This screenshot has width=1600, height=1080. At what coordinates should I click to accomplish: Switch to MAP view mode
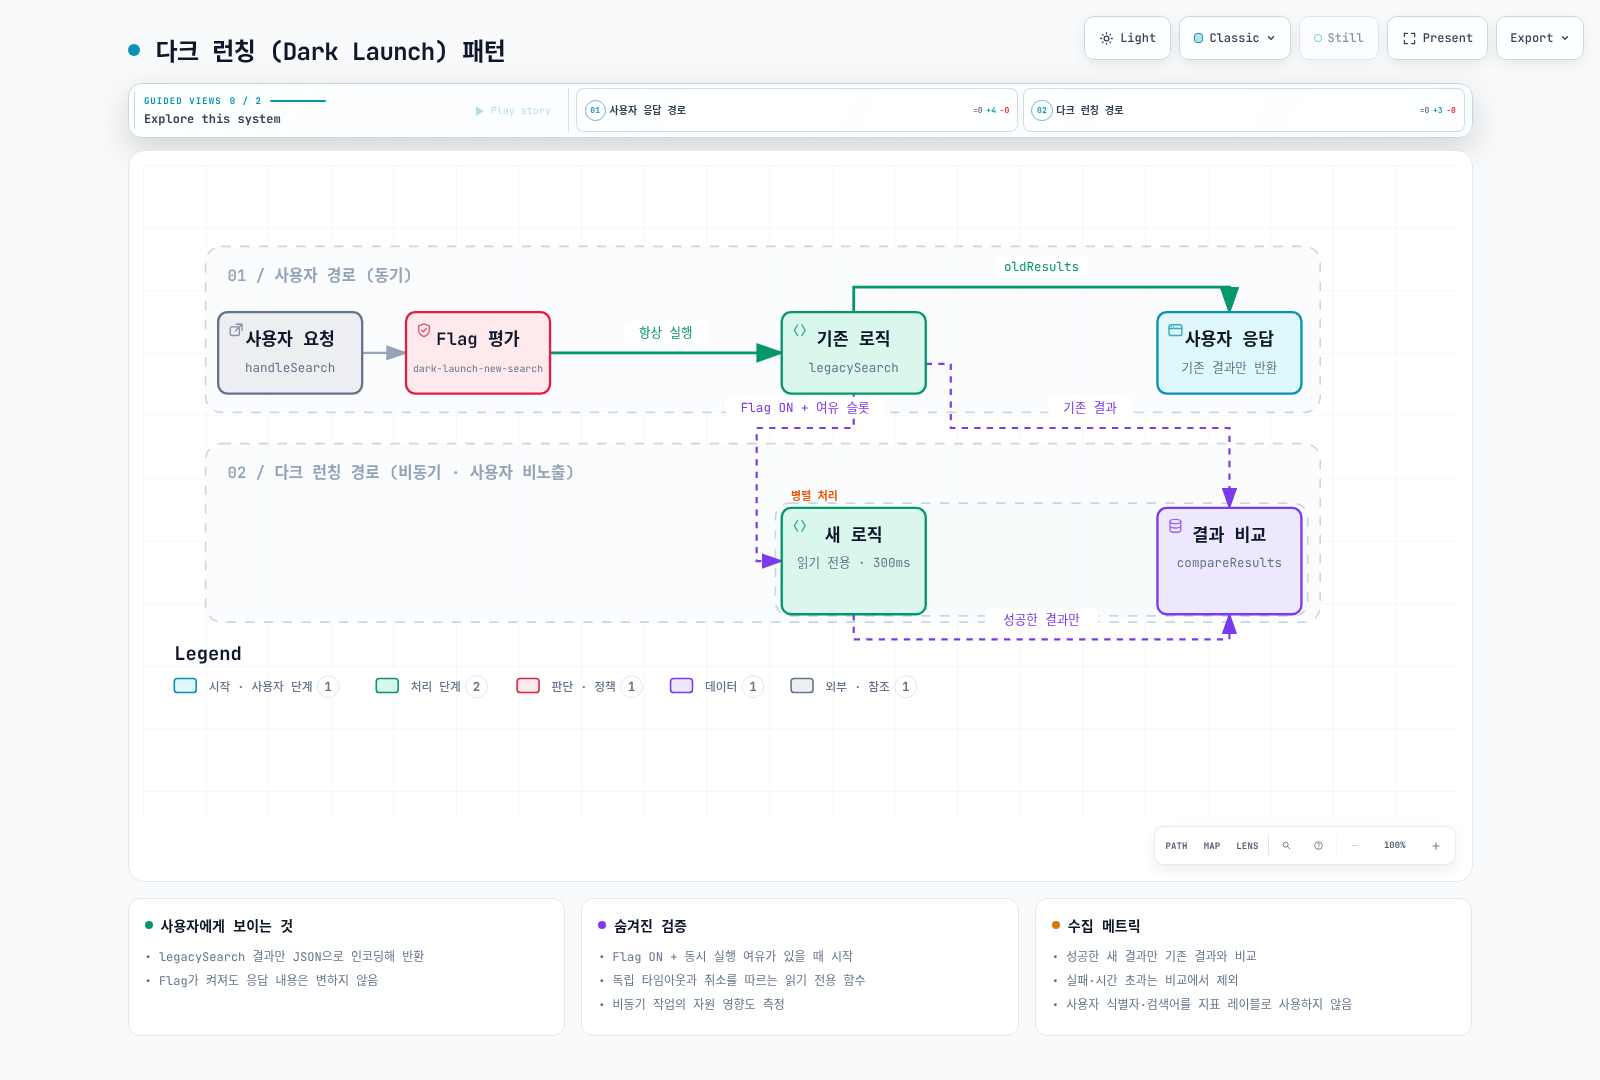coord(1212,846)
